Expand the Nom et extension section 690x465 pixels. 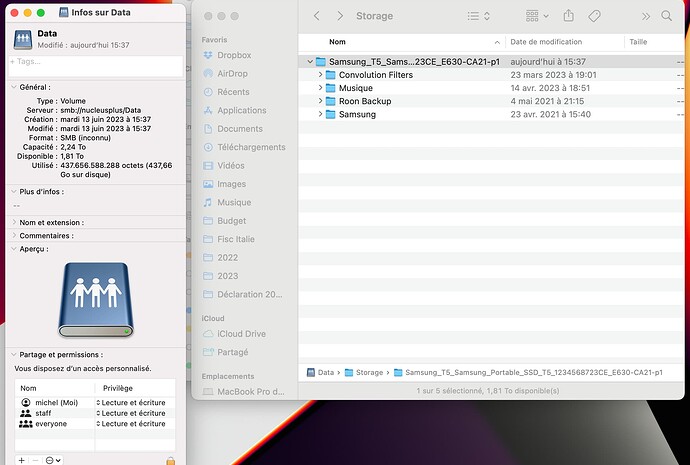13,222
